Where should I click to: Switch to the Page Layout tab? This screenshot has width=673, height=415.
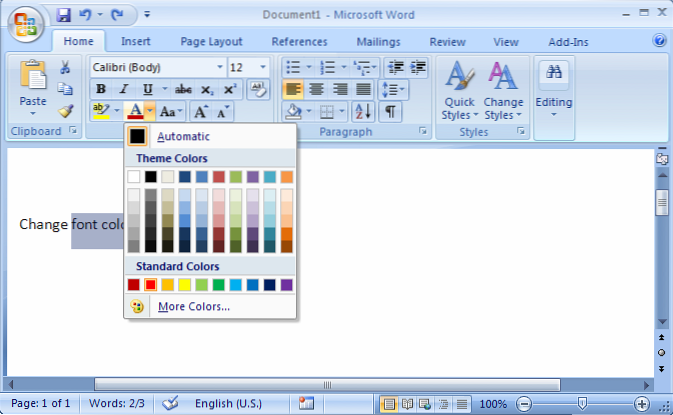pyautogui.click(x=211, y=42)
